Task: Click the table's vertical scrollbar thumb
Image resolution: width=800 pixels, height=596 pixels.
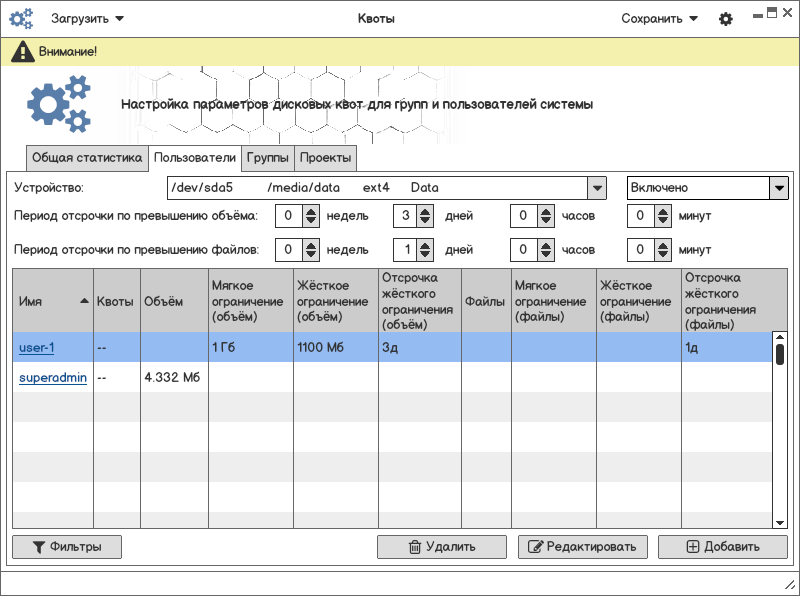Action: 780,354
